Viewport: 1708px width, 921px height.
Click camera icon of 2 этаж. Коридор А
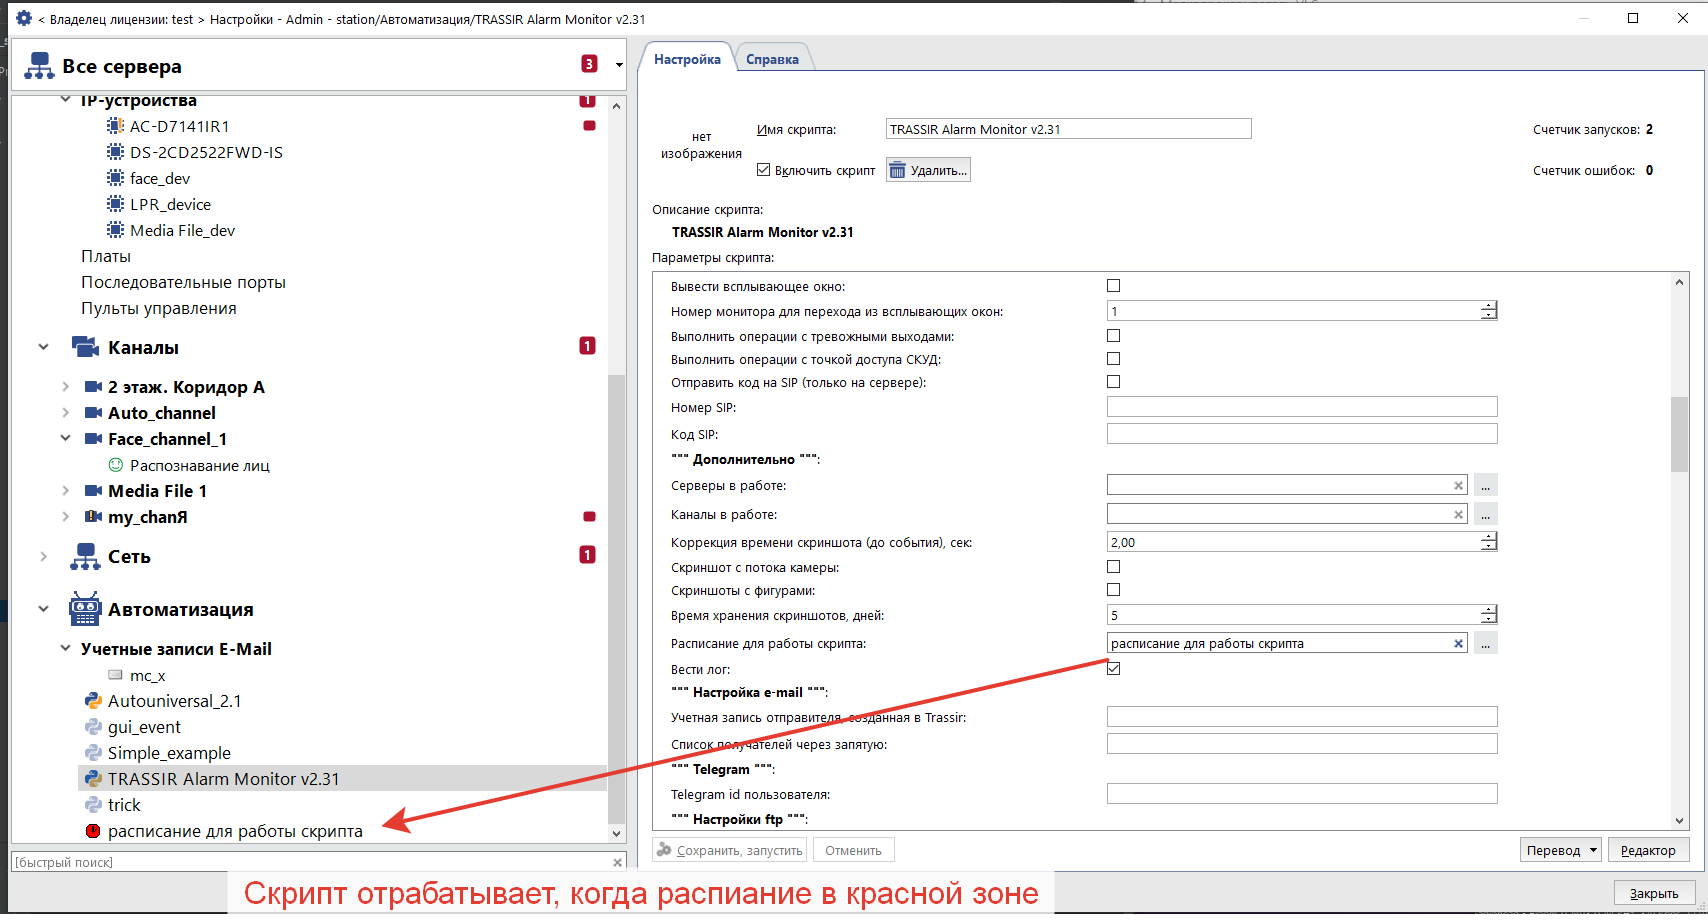93,387
